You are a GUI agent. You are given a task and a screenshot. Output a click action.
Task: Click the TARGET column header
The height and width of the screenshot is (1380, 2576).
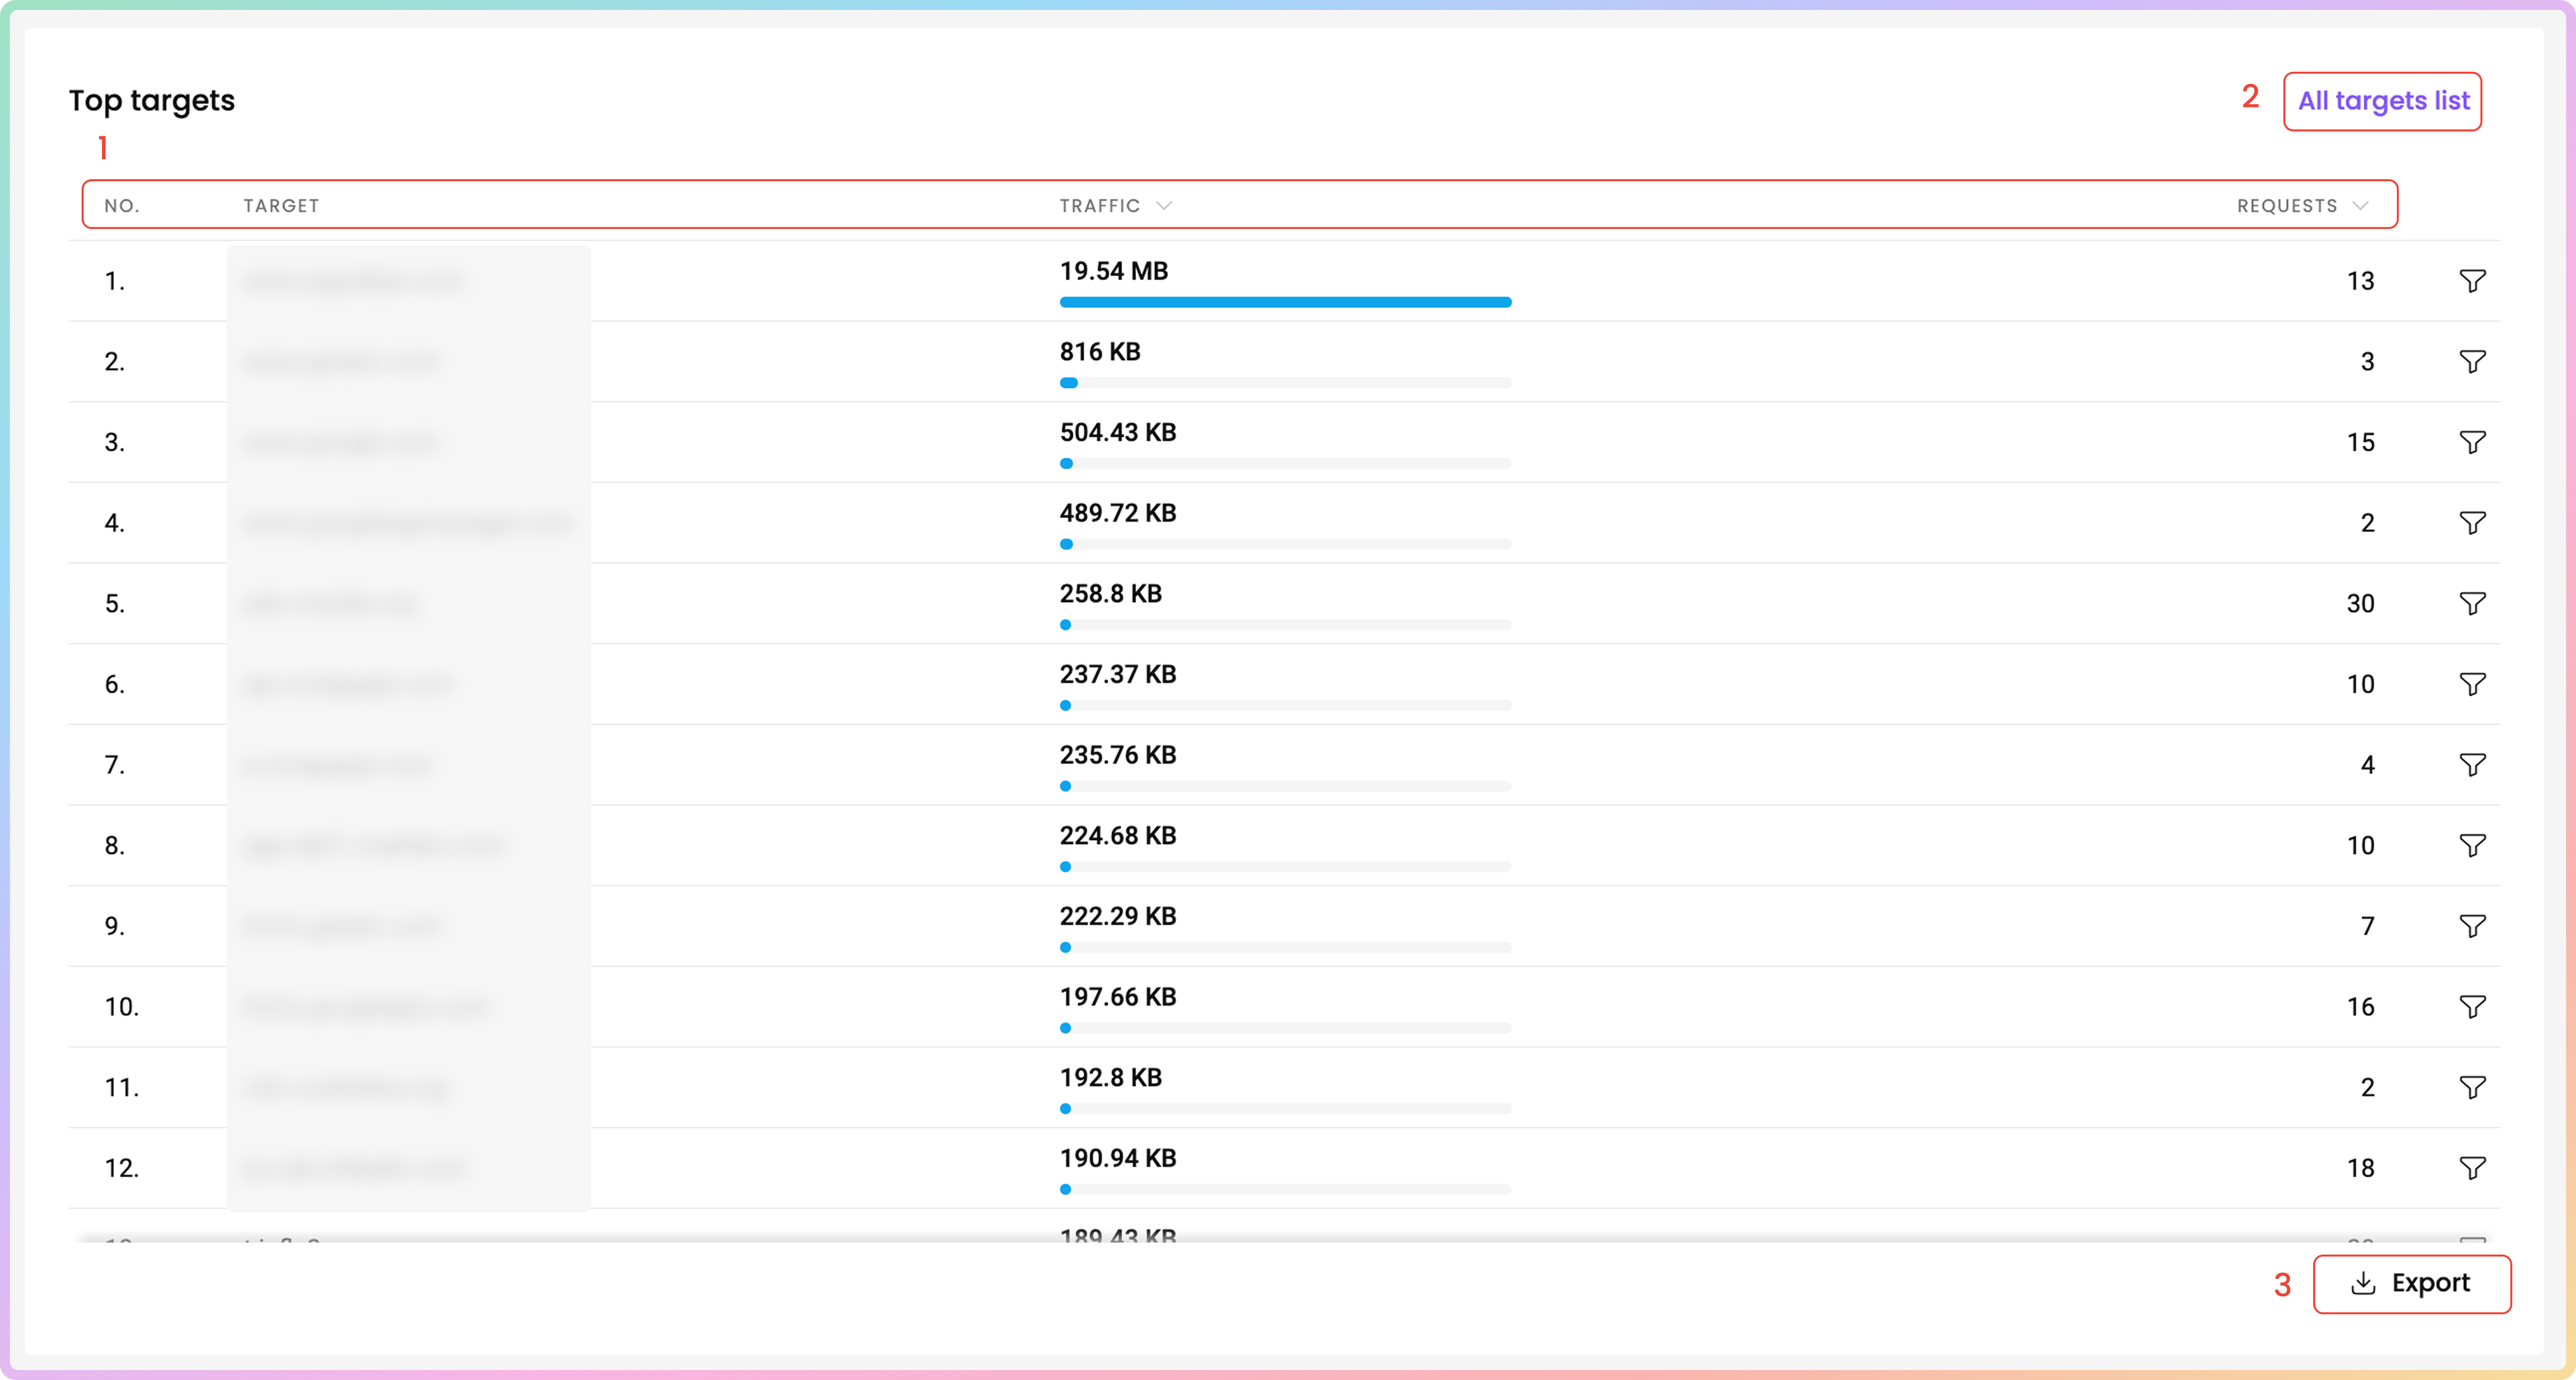click(x=281, y=206)
